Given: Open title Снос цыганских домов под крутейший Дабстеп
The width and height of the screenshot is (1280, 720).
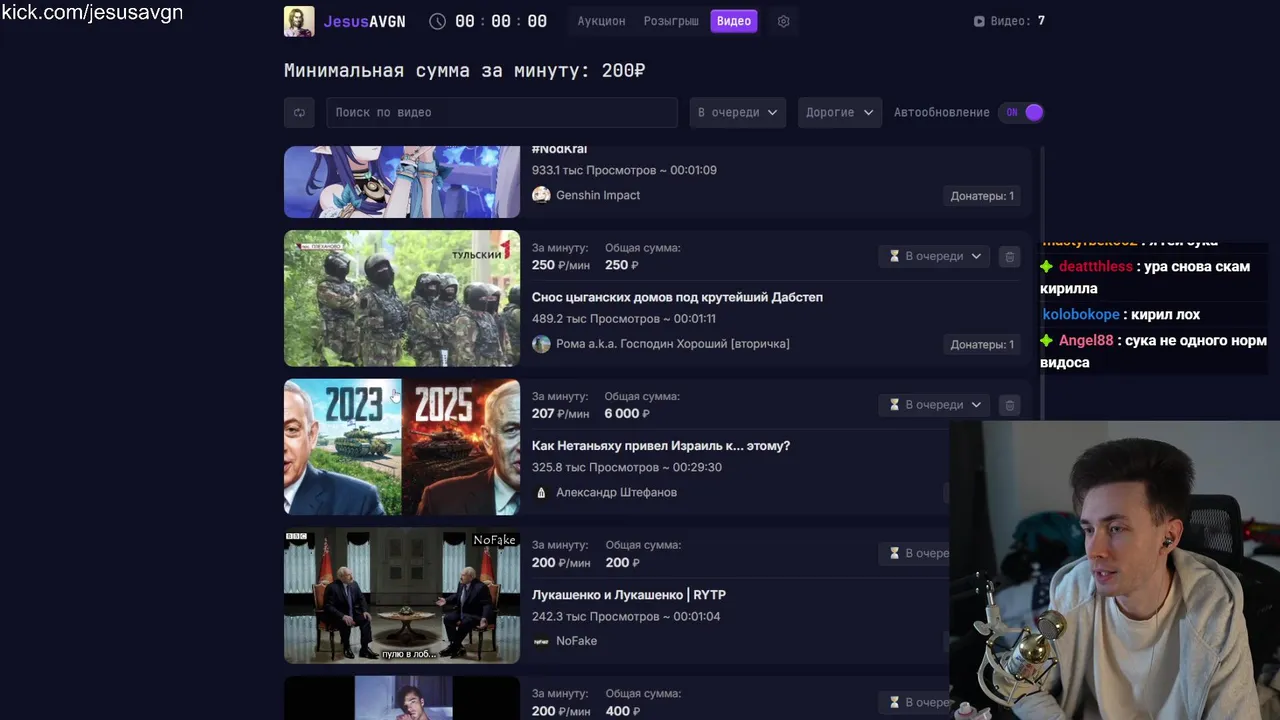Looking at the screenshot, I should pyautogui.click(x=677, y=297).
